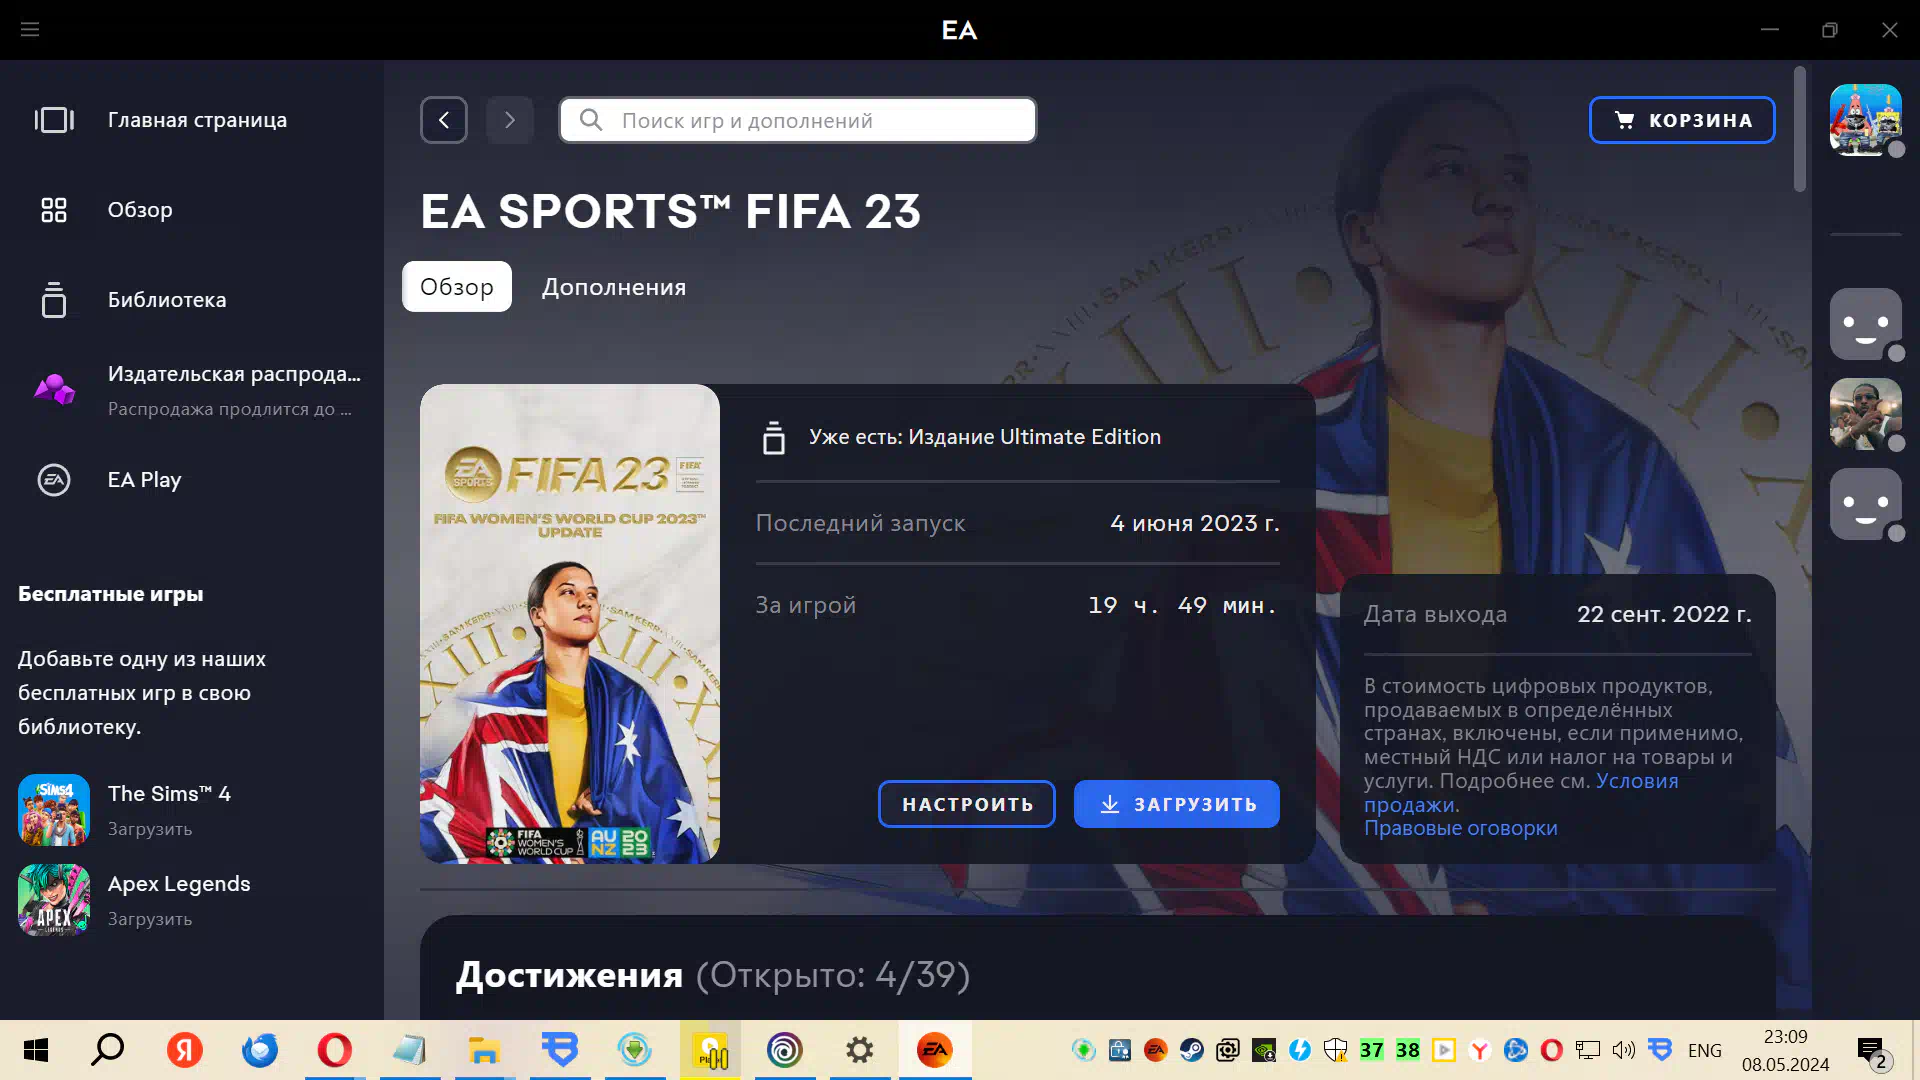Click the Настроить button

point(967,804)
